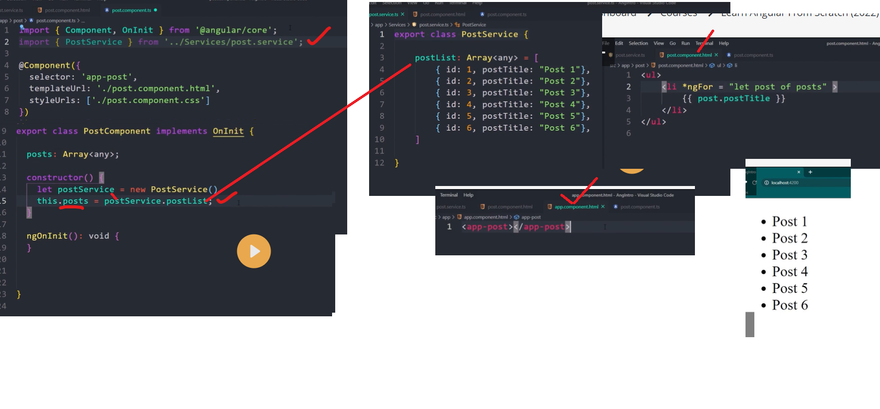This screenshot has height=409, width=880.
Task: Select the app.component.html tab in bottom editor
Action: coord(577,206)
